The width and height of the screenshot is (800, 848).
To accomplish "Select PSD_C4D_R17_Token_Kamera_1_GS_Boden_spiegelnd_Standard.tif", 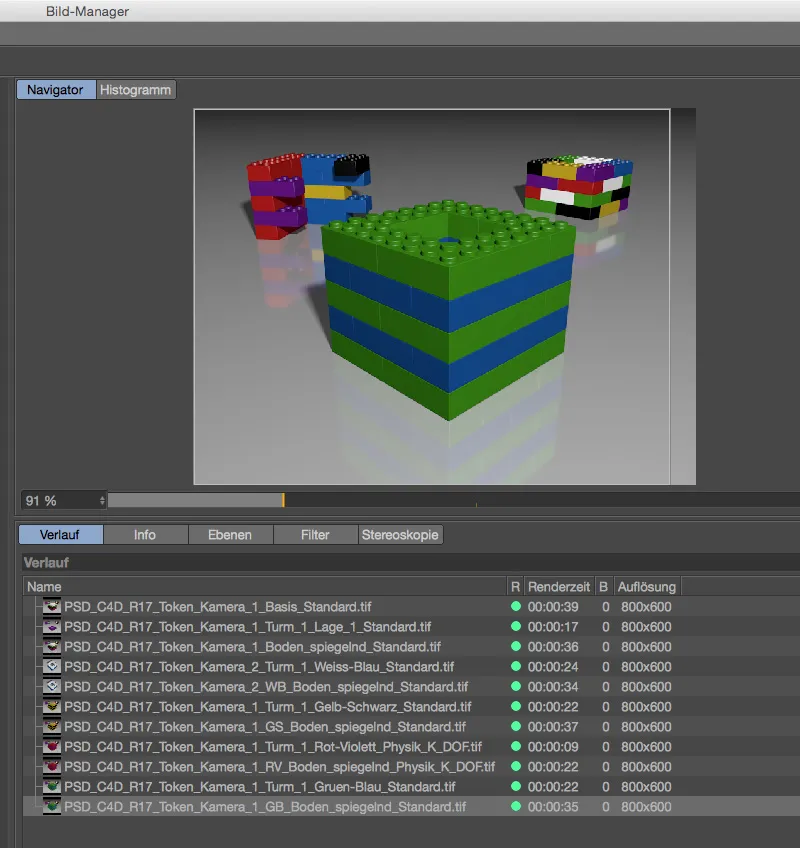I will click(x=266, y=727).
